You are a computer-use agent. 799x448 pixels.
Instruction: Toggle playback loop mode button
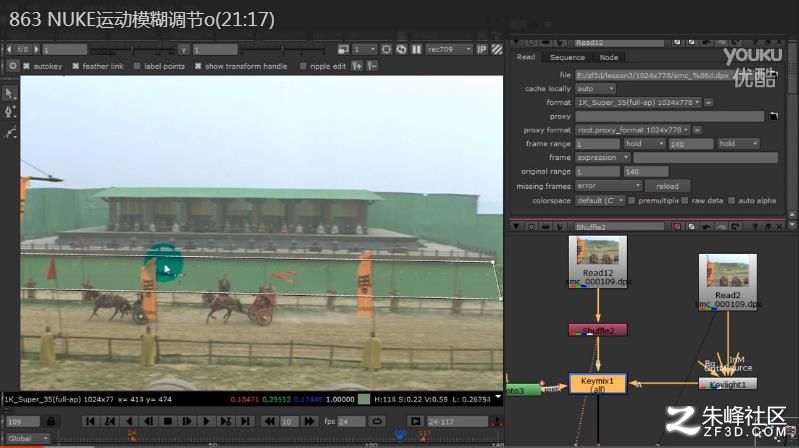(377, 421)
